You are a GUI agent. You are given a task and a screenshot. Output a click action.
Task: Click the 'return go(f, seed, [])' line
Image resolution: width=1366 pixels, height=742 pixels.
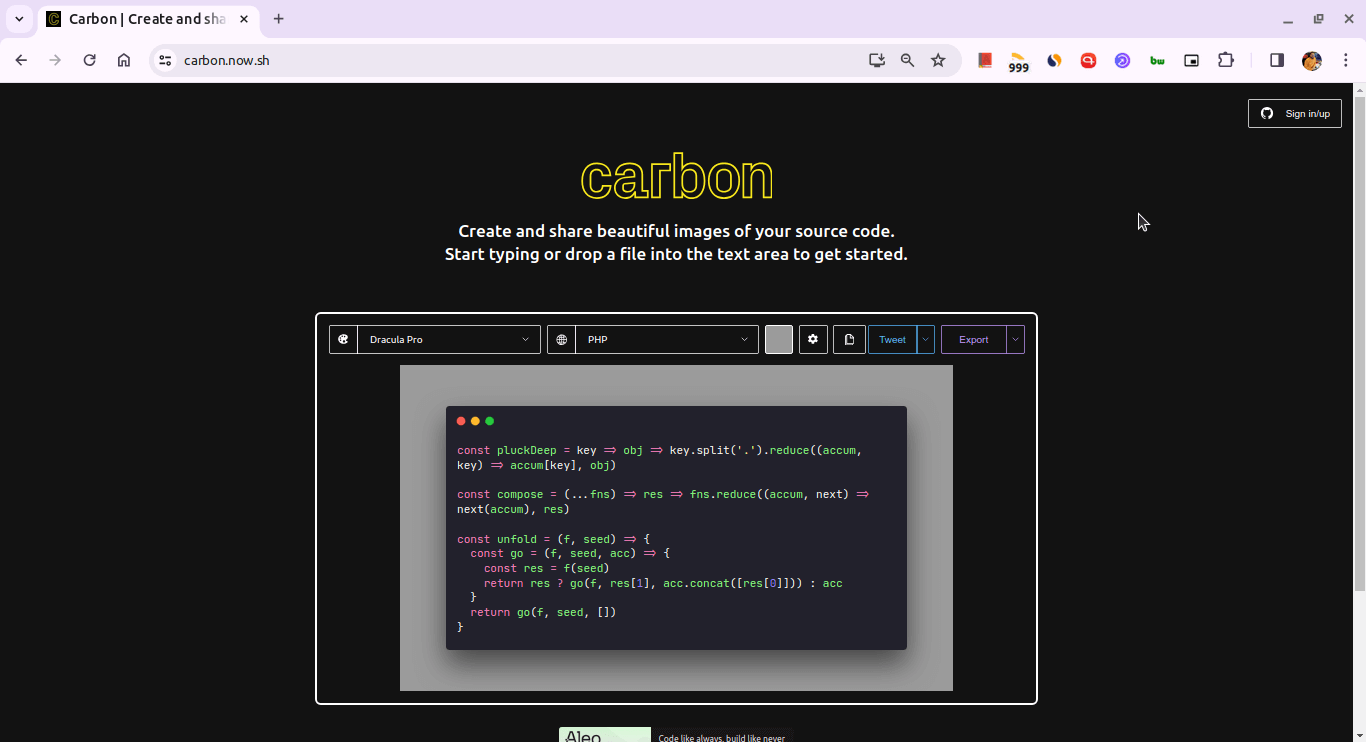[x=543, y=612]
